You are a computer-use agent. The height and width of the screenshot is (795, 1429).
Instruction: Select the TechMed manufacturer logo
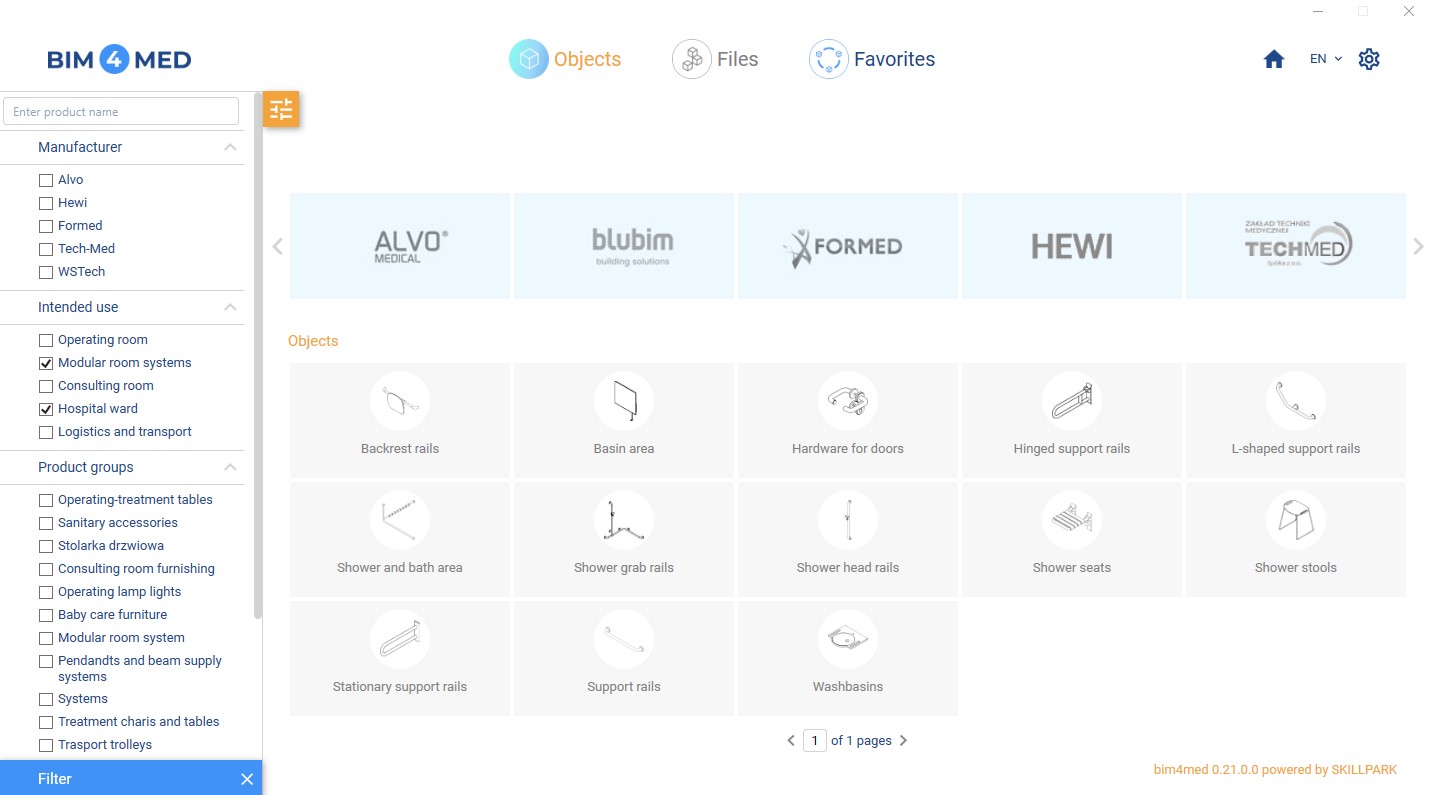pos(1296,246)
